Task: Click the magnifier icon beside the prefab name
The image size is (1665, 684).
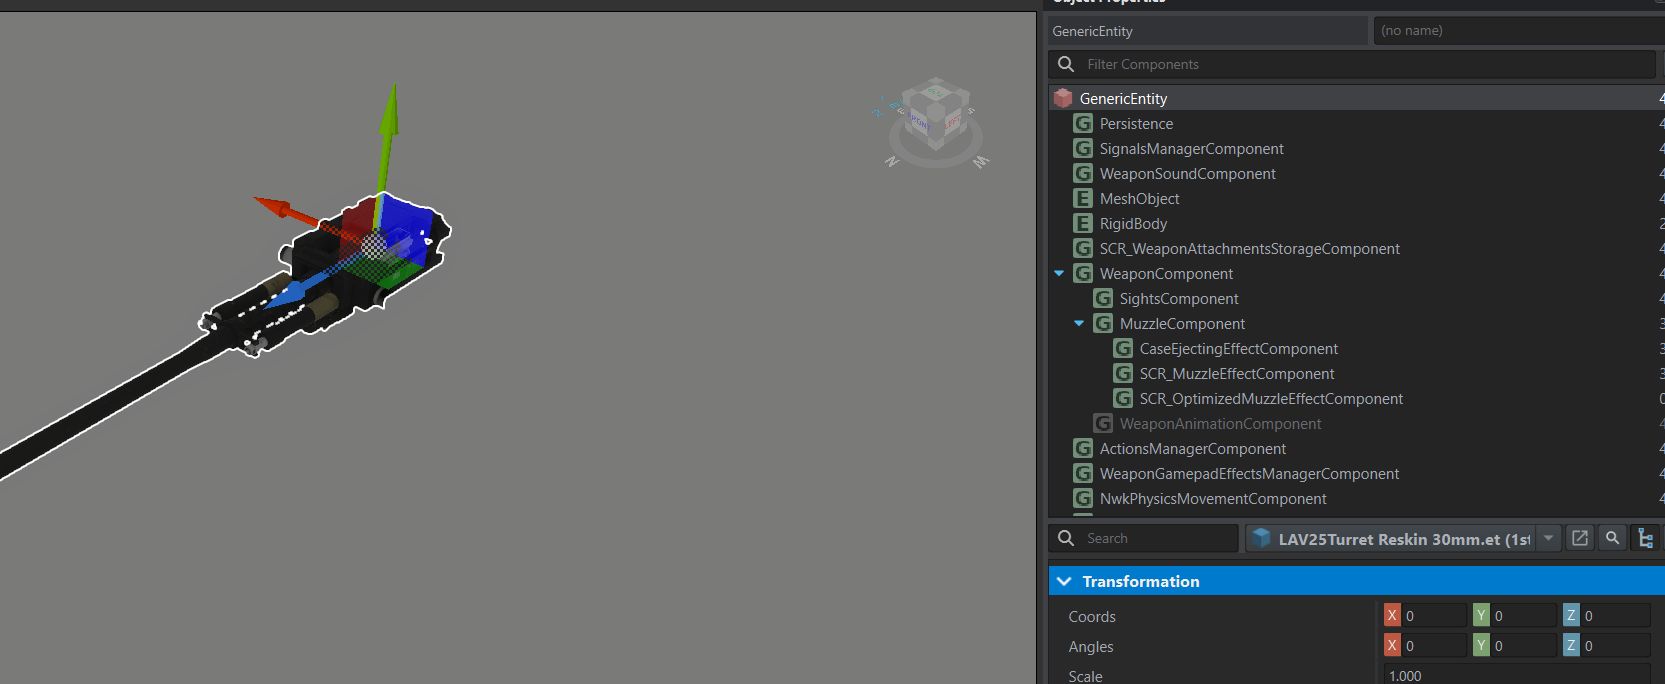Action: point(1612,538)
